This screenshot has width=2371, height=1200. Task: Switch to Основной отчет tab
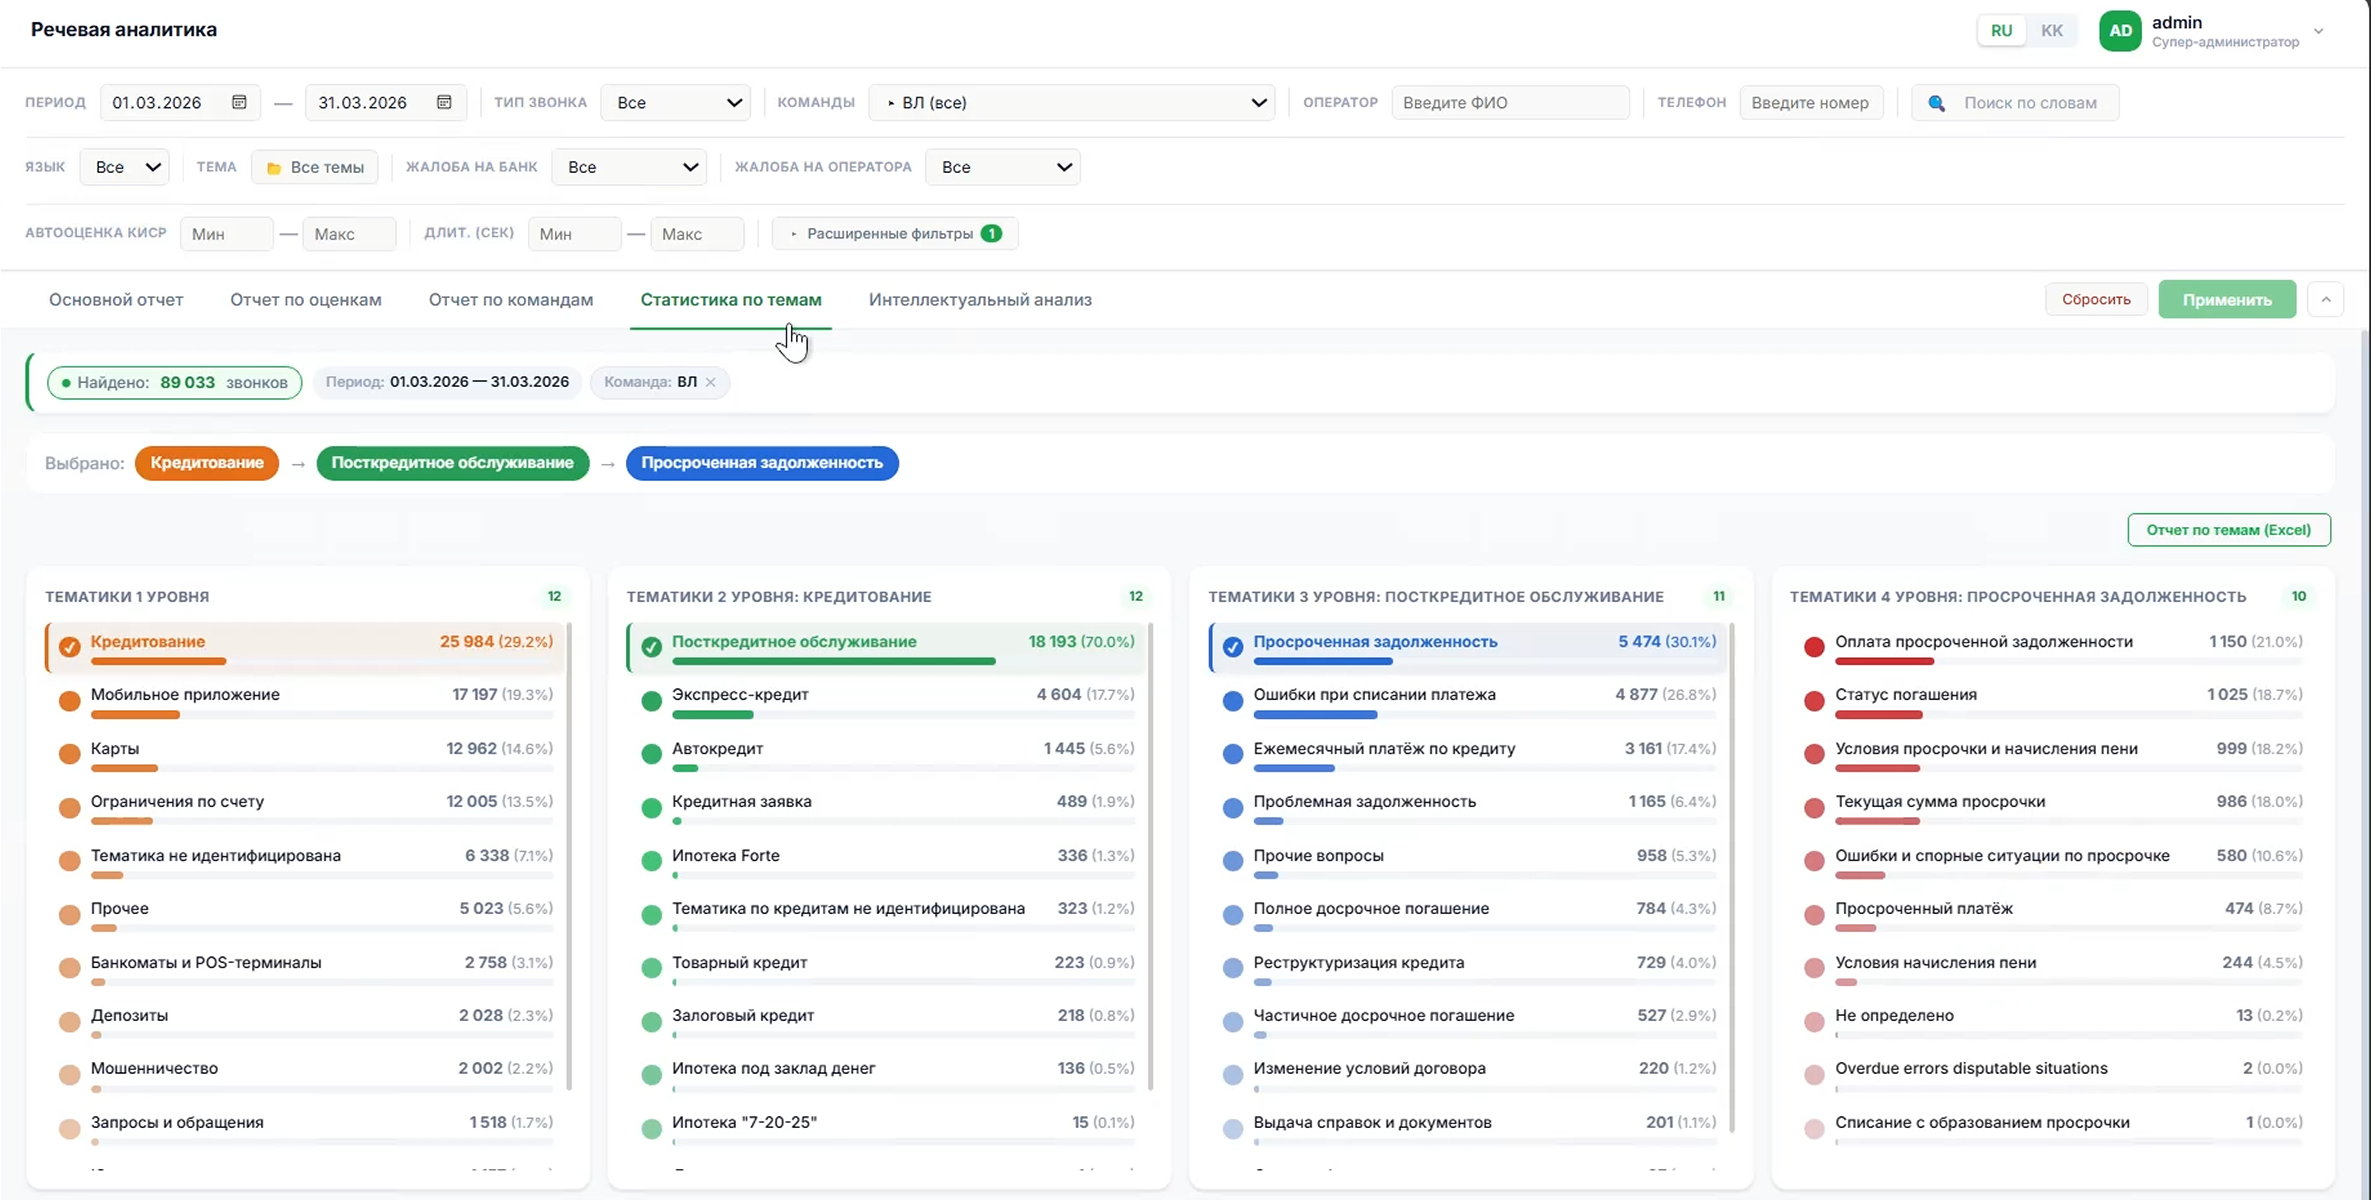pos(116,299)
